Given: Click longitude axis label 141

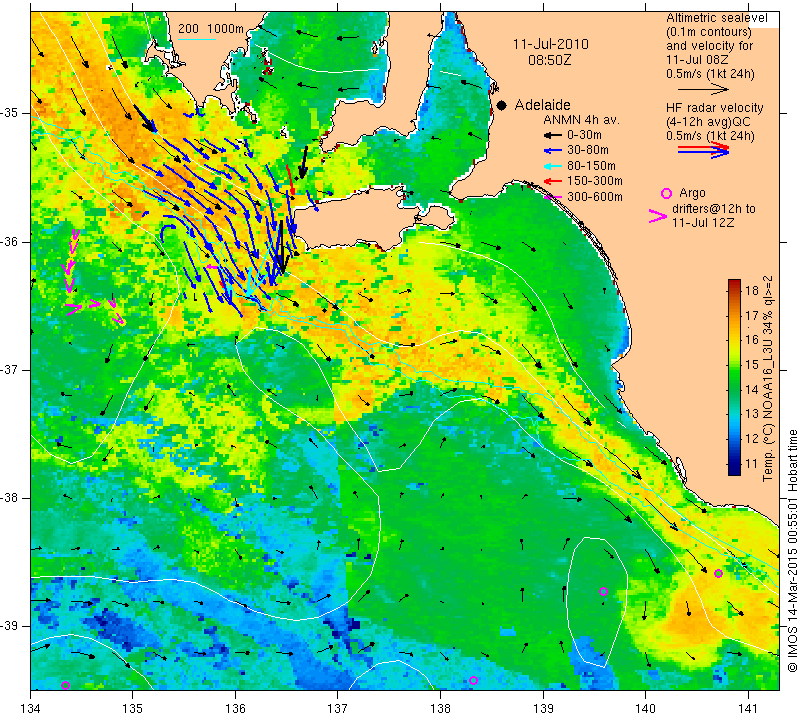Looking at the screenshot, I should click(748, 709).
